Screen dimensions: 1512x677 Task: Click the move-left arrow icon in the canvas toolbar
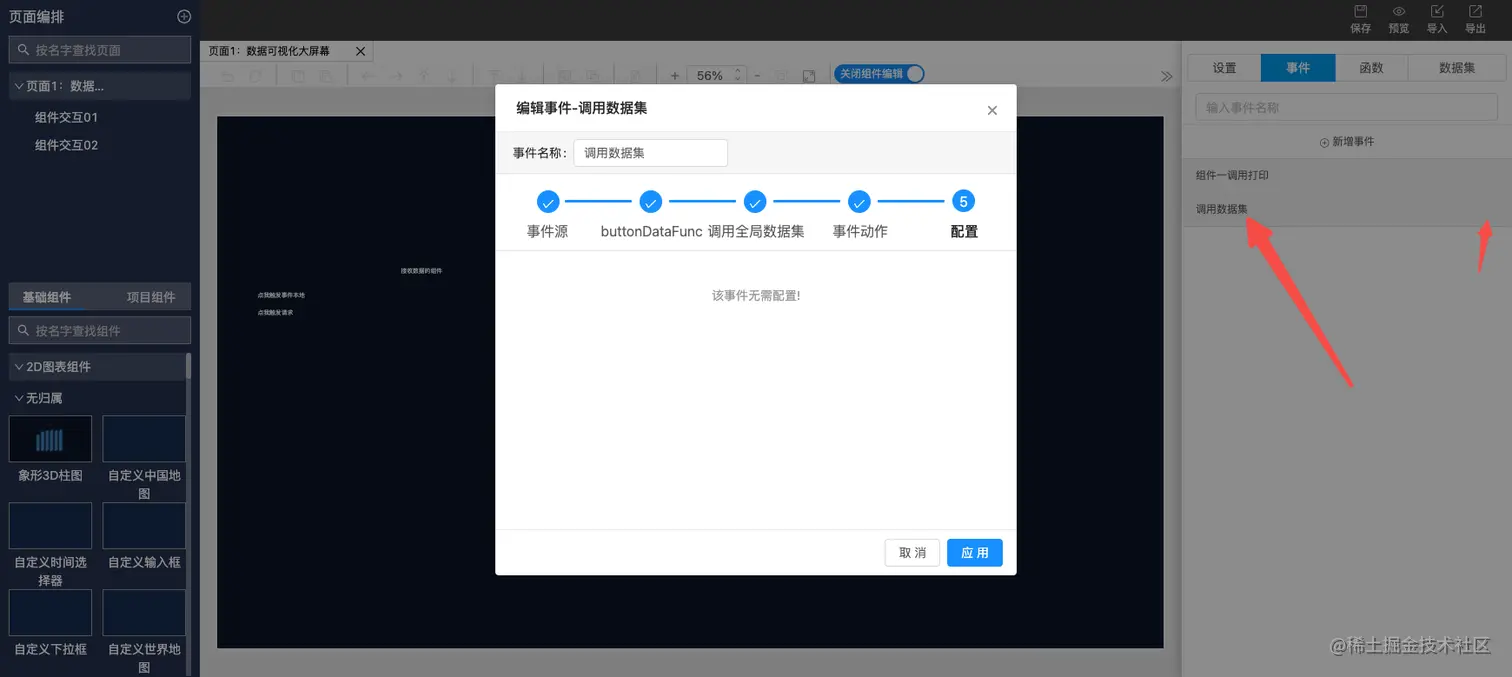[368, 75]
